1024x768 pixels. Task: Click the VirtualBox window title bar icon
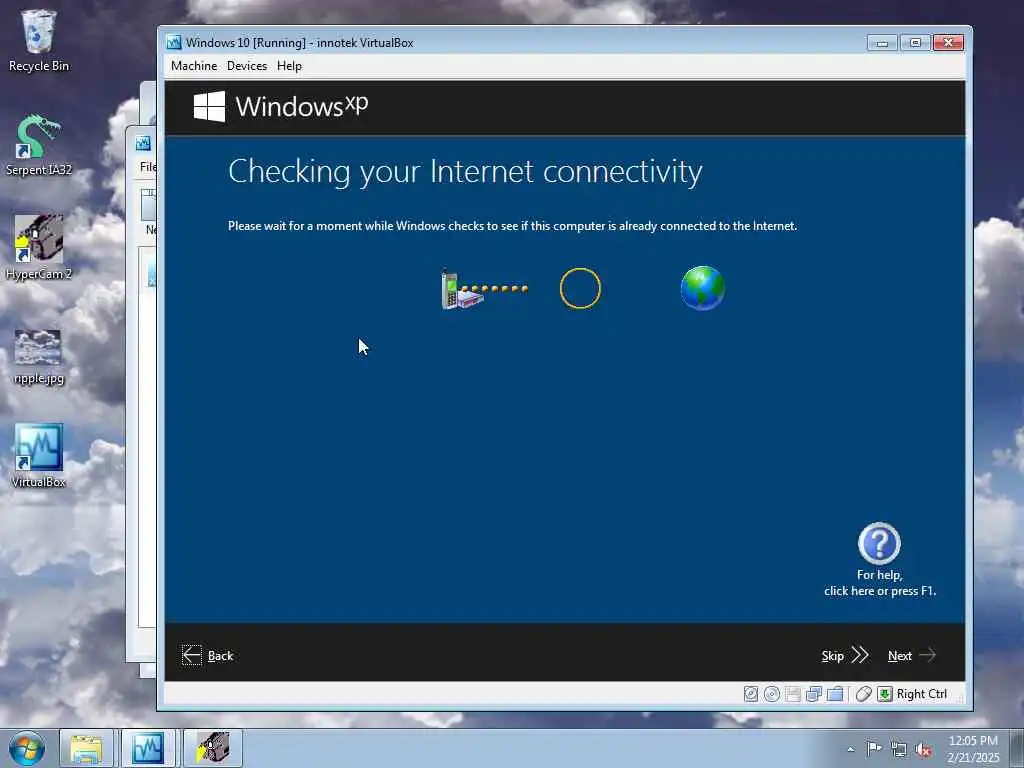174,42
